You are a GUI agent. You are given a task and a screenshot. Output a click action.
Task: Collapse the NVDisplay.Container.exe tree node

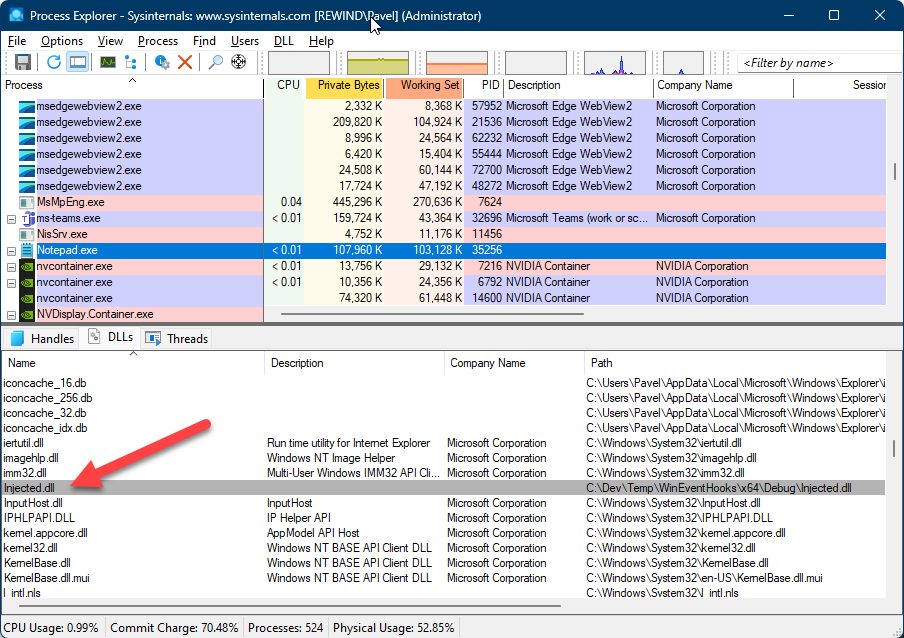click(x=11, y=315)
